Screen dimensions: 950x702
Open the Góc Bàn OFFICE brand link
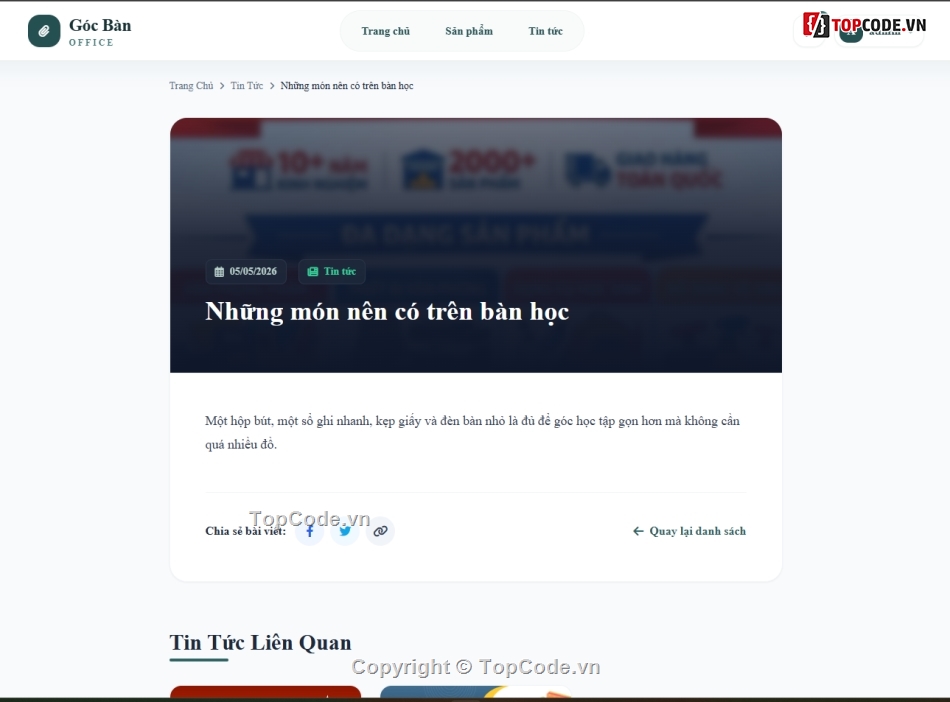point(80,31)
